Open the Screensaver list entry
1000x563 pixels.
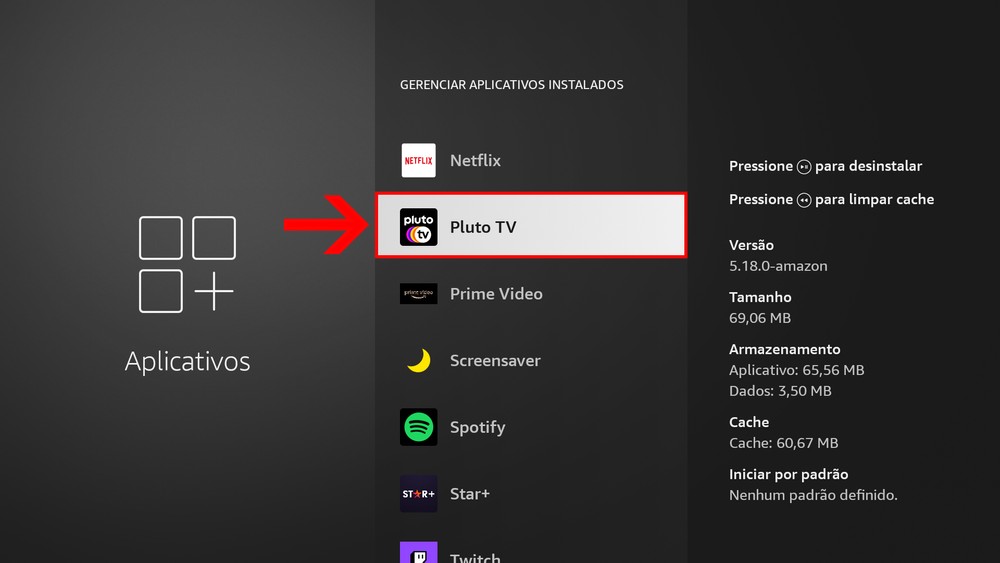coord(531,360)
